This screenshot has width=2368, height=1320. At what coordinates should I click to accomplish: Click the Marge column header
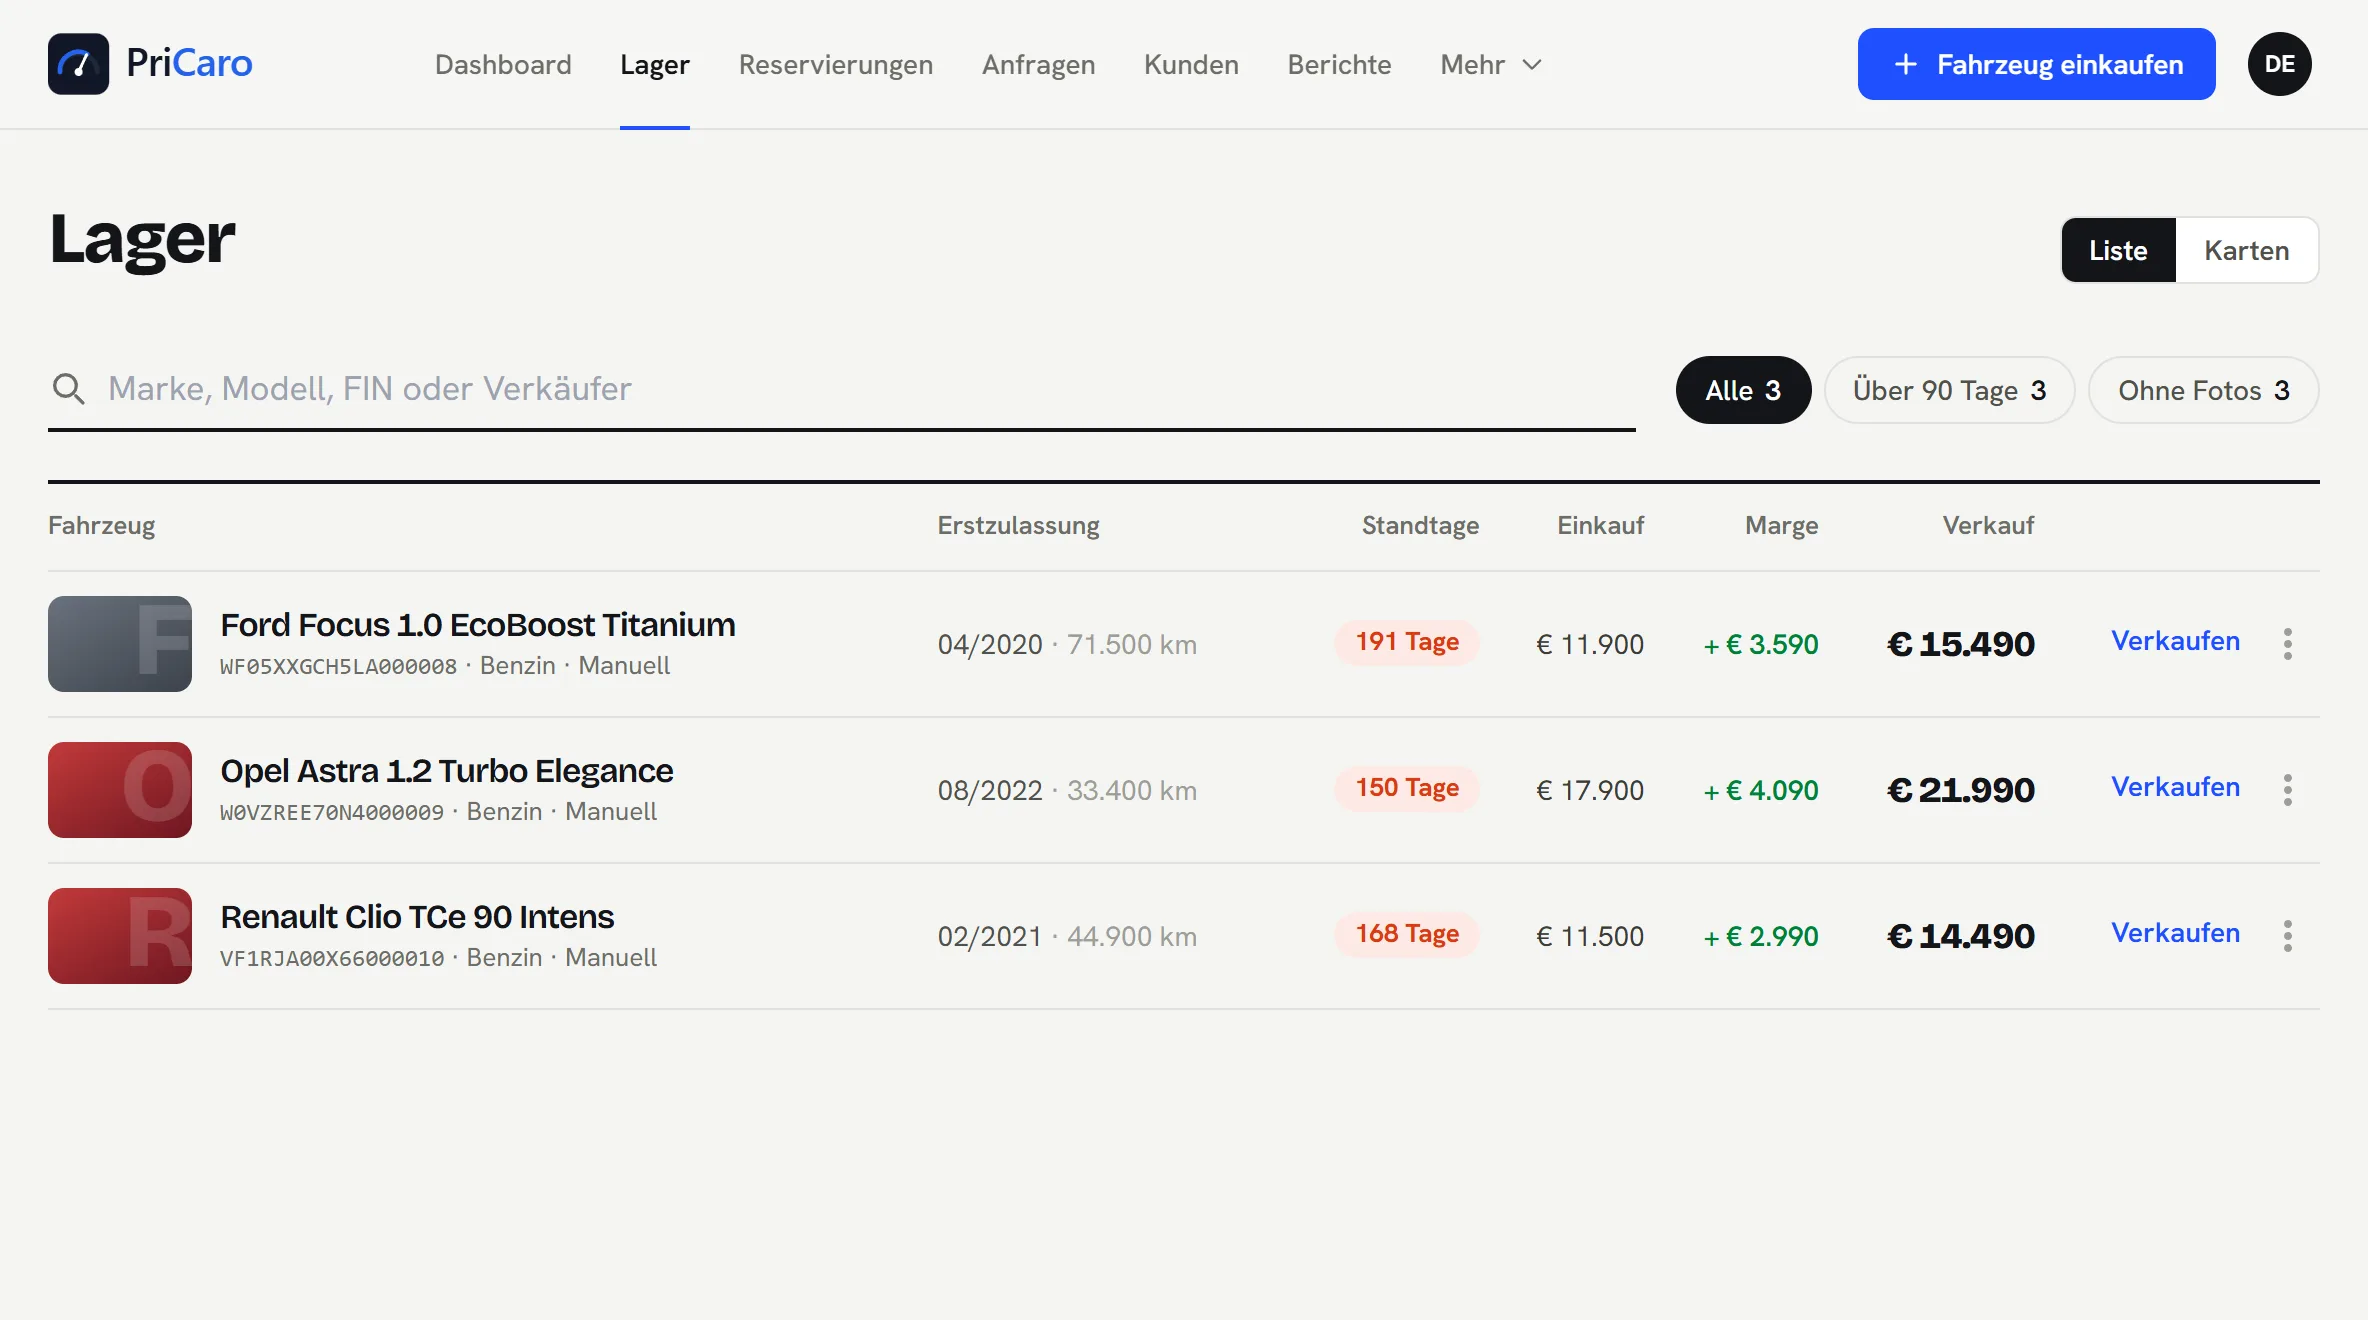pos(1781,525)
